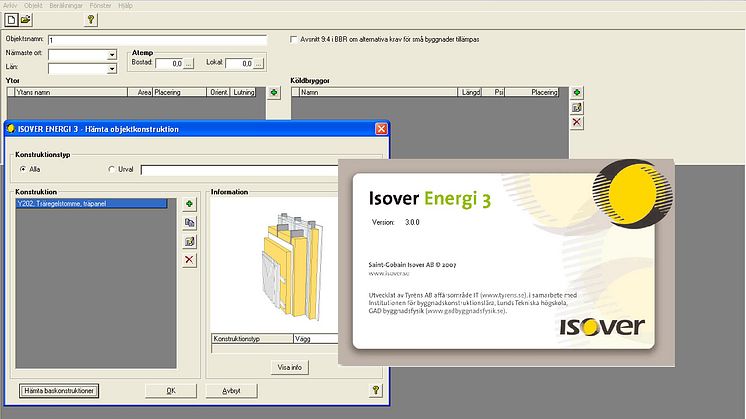Open the Arkiv menu
Screen dimensions: 746x419
(x=10, y=6)
